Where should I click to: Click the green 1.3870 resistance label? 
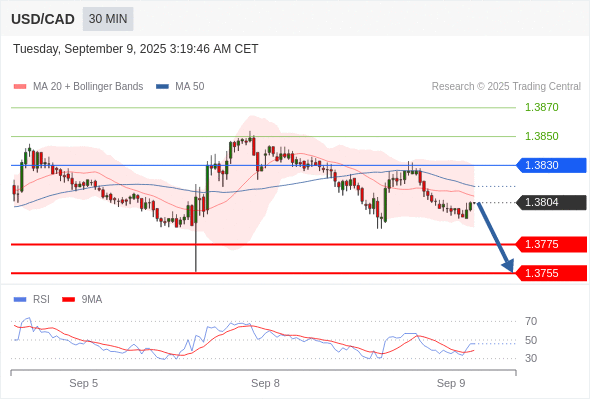(x=542, y=108)
